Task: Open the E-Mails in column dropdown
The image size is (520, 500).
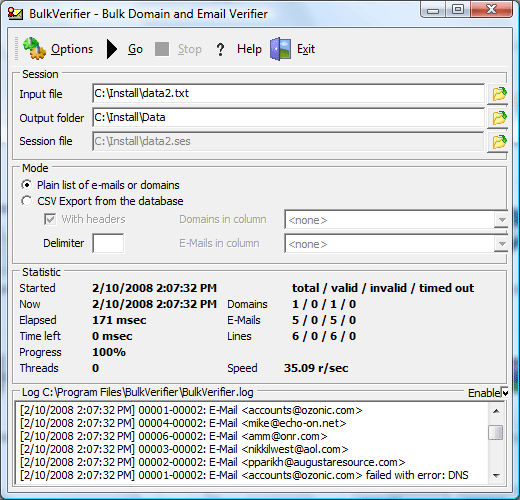Action: tap(501, 244)
